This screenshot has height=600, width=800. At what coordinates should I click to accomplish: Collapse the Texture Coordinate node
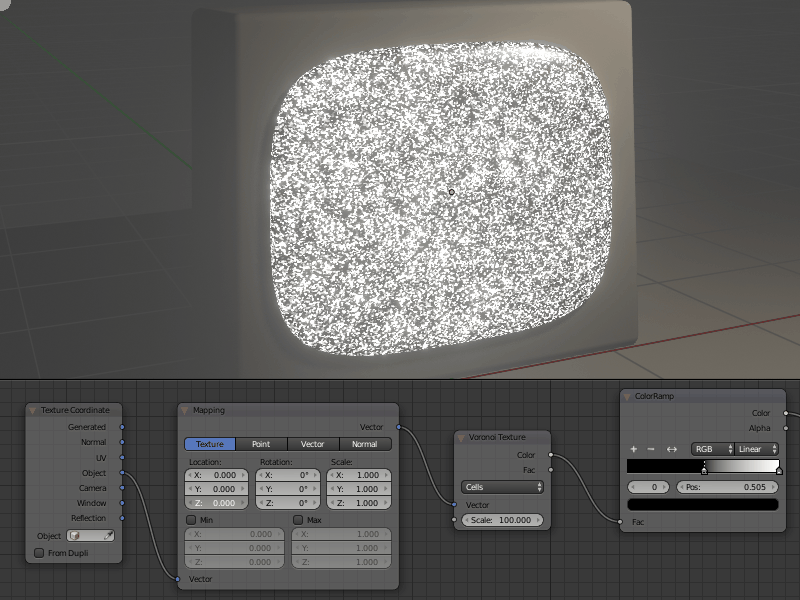click(32, 410)
